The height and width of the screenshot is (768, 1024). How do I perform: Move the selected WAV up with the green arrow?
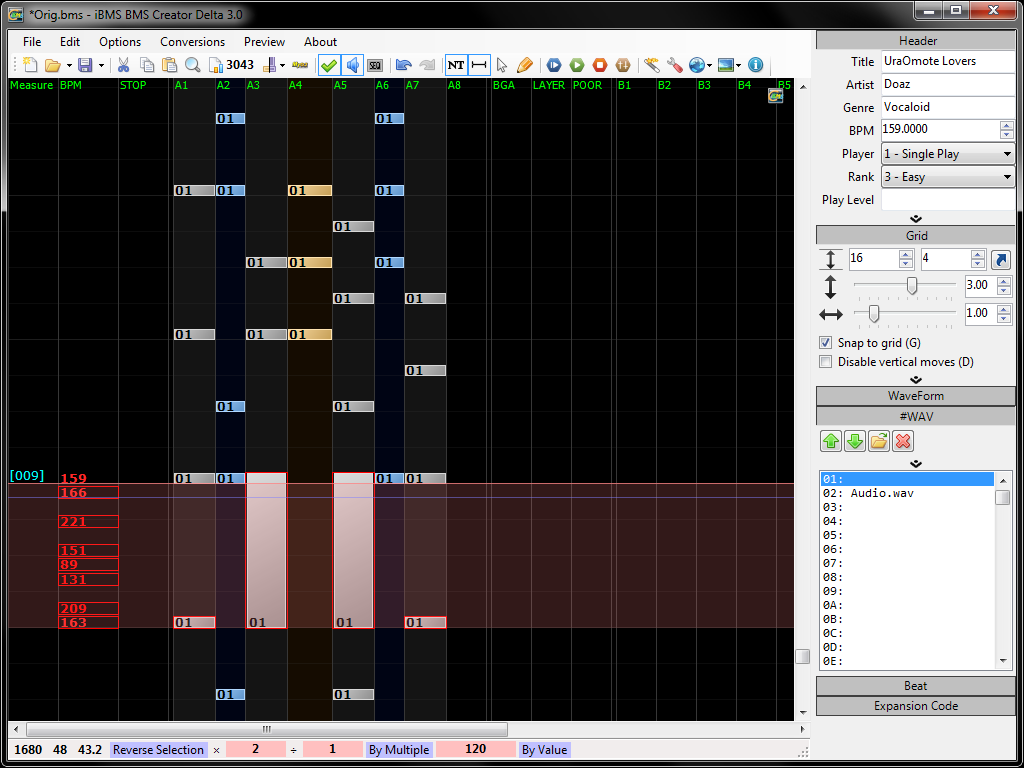click(831, 441)
